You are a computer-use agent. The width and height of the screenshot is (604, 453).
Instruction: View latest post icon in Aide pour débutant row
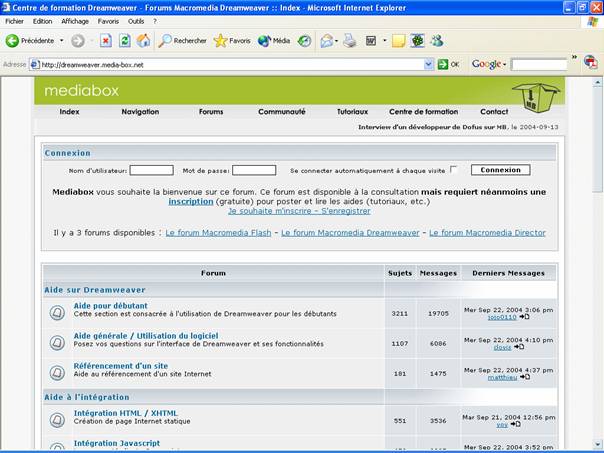(x=524, y=317)
